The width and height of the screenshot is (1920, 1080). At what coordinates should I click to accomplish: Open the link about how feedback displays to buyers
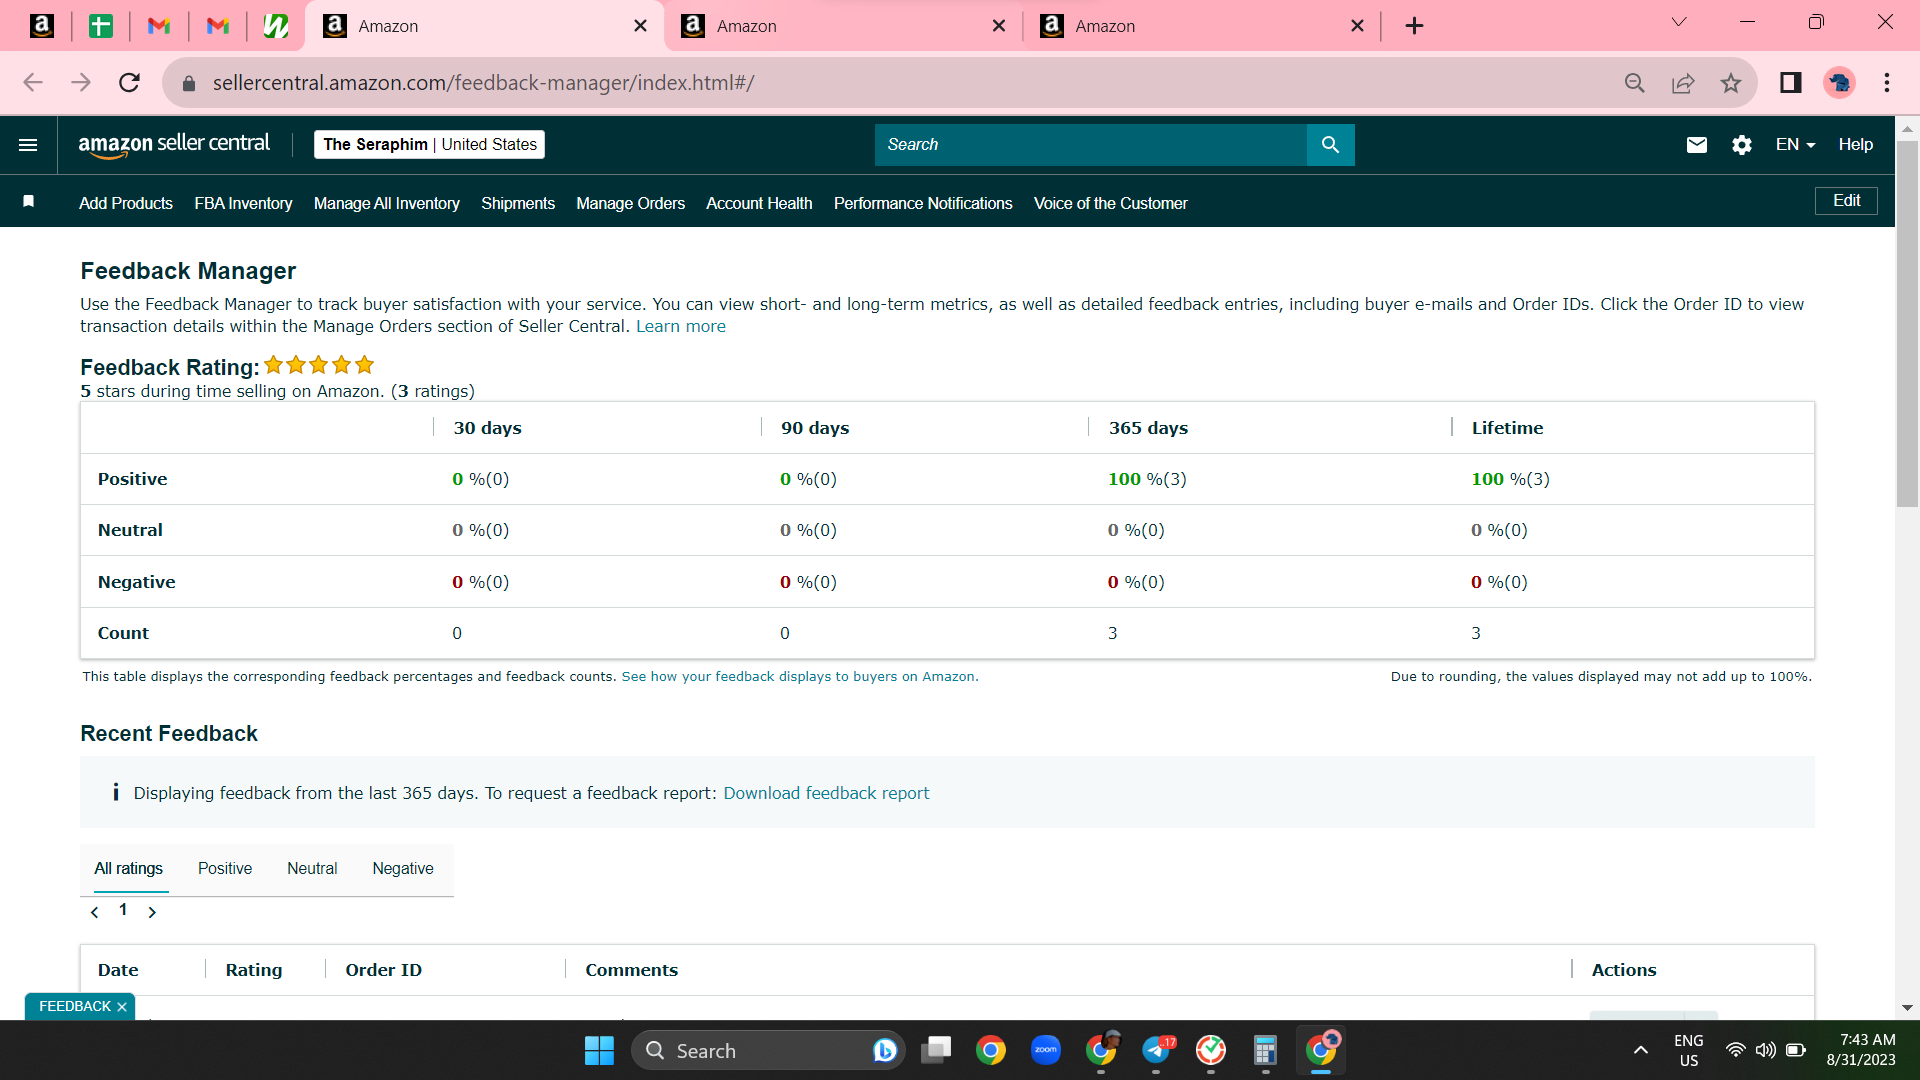click(800, 677)
